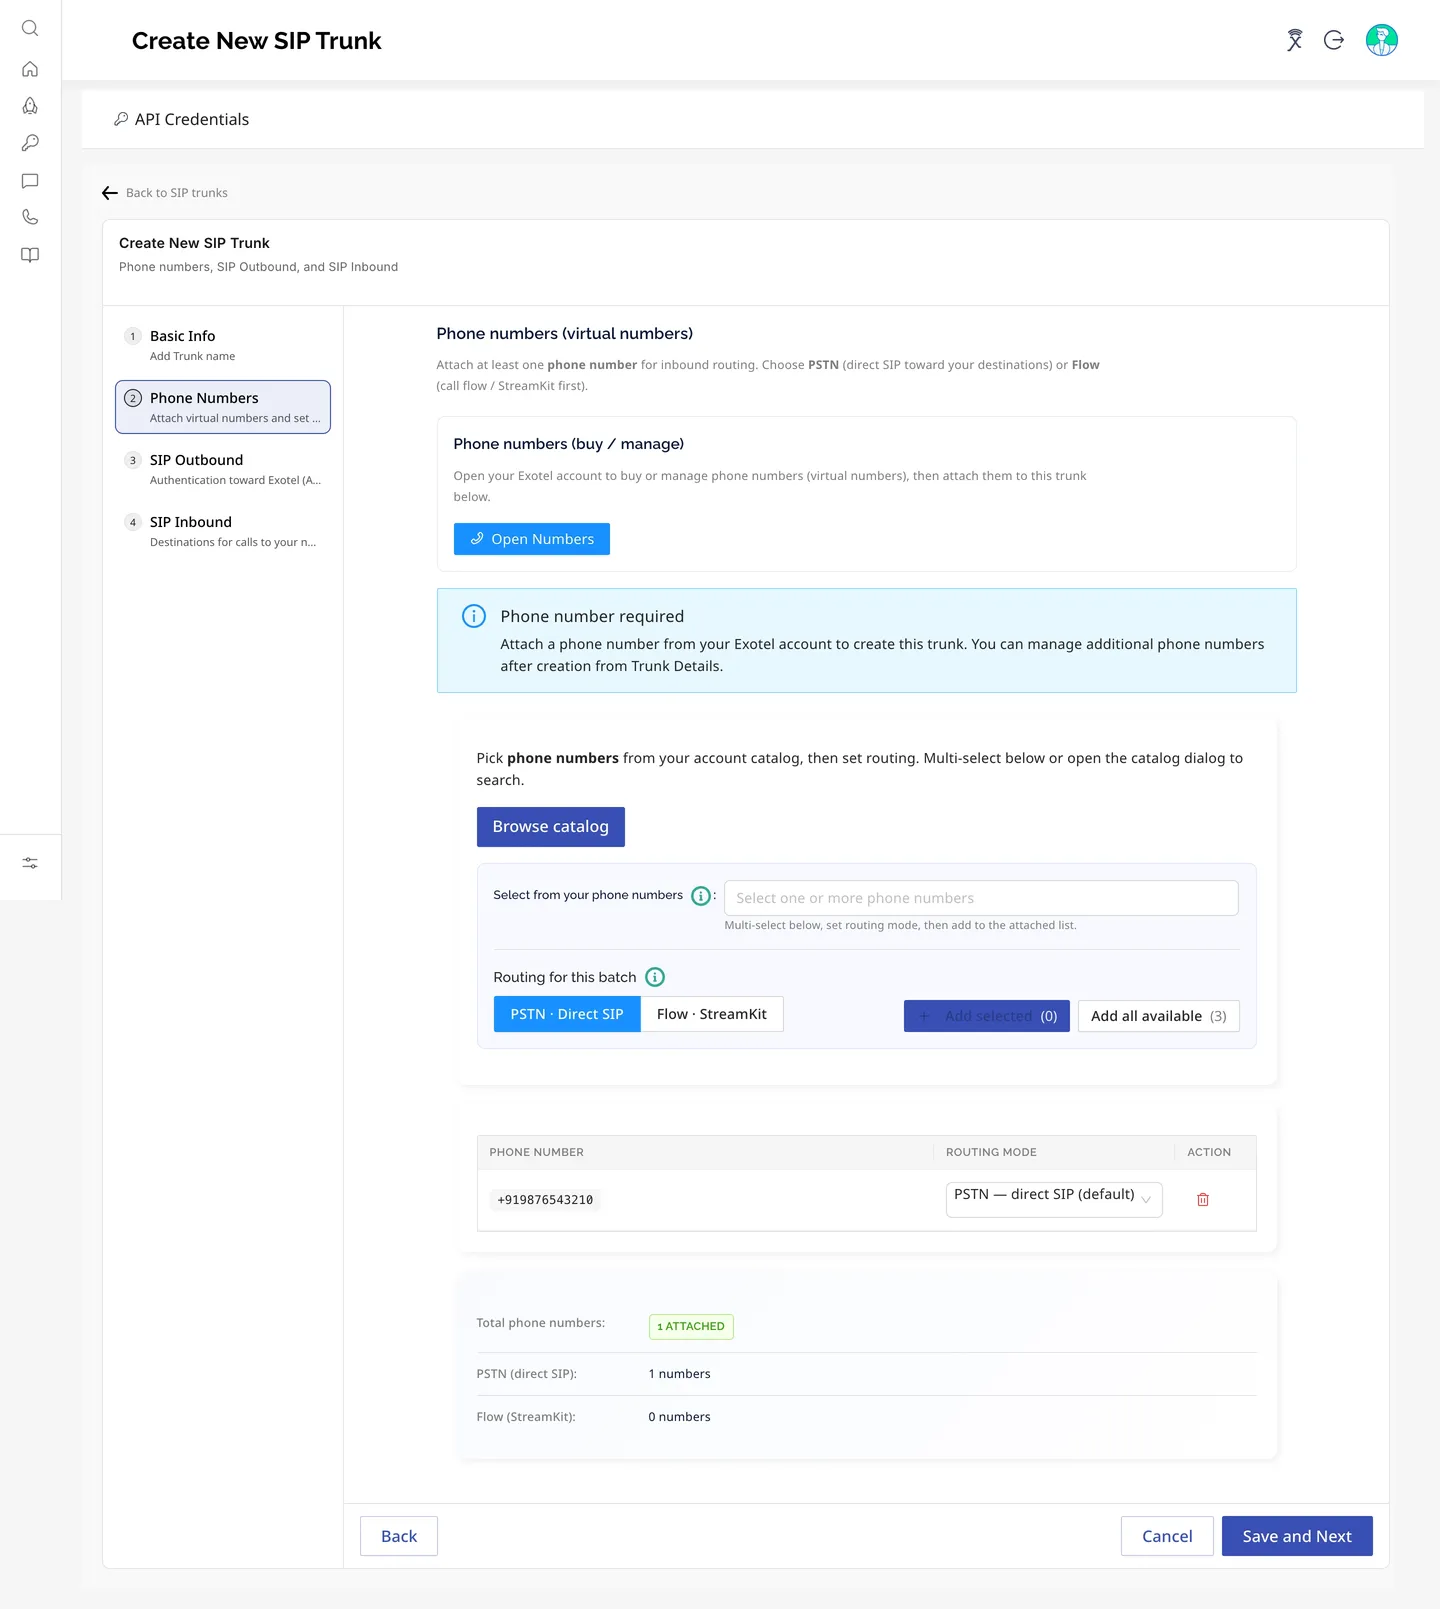Image resolution: width=1440 pixels, height=1609 pixels.
Task: Click Add selected (0) button
Action: click(987, 1016)
